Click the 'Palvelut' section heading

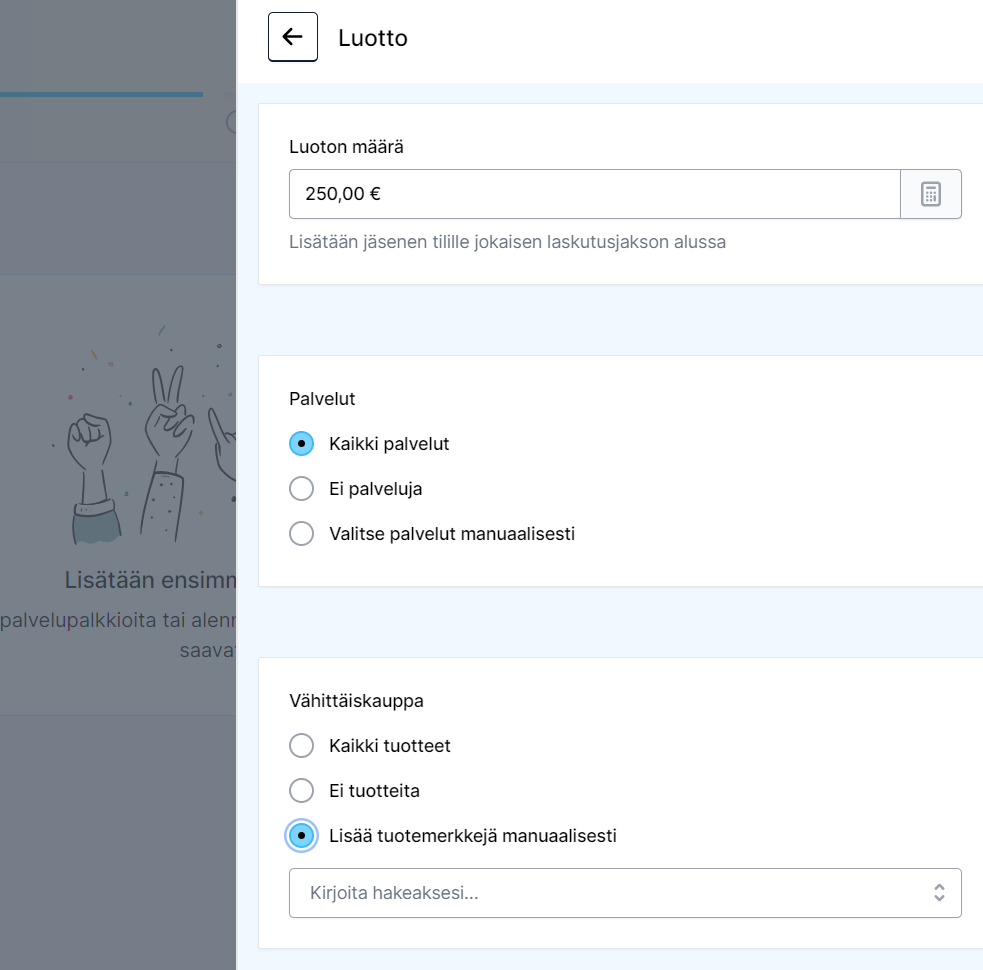(x=322, y=399)
